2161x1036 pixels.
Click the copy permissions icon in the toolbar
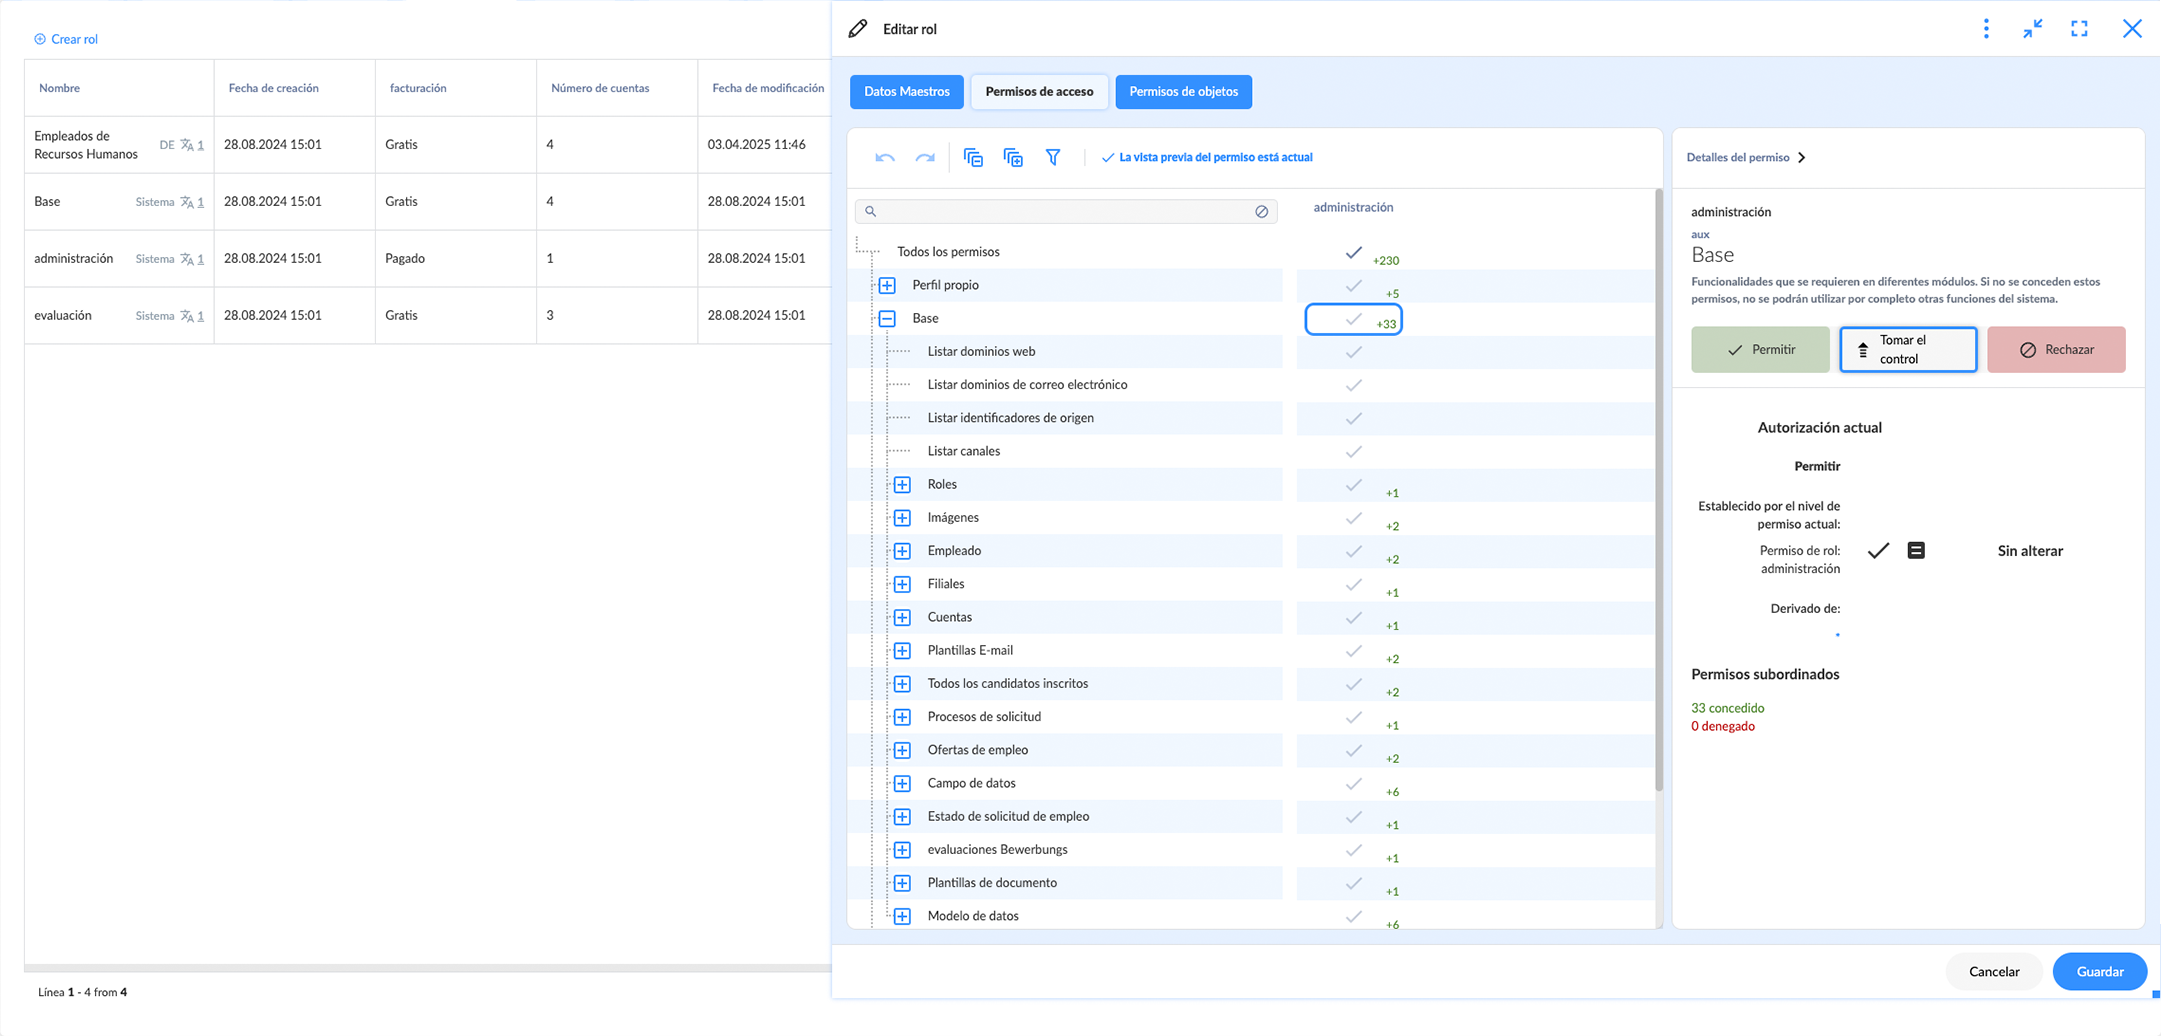point(973,158)
